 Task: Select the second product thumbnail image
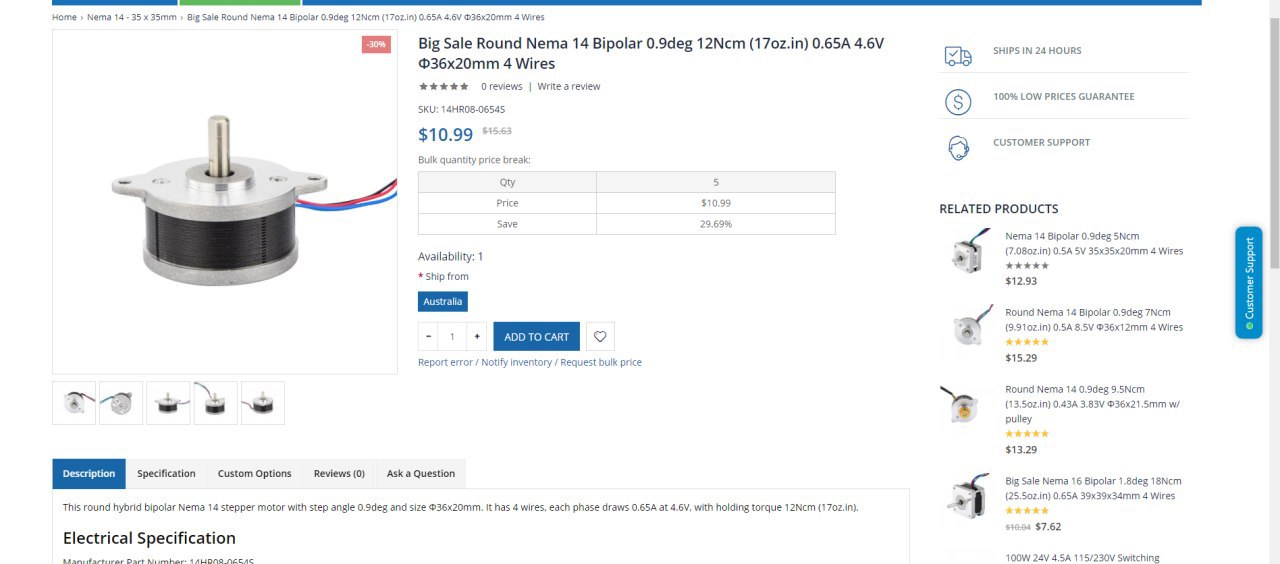tap(121, 403)
